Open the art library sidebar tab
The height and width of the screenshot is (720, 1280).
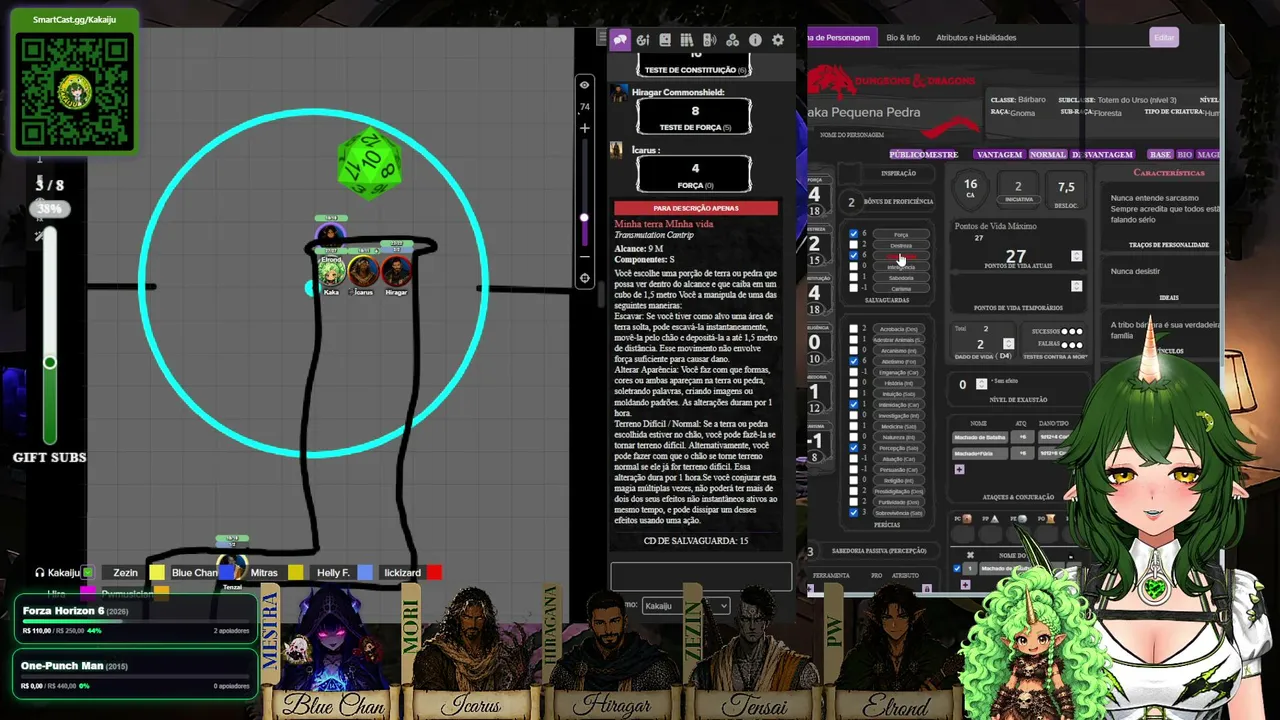click(643, 40)
